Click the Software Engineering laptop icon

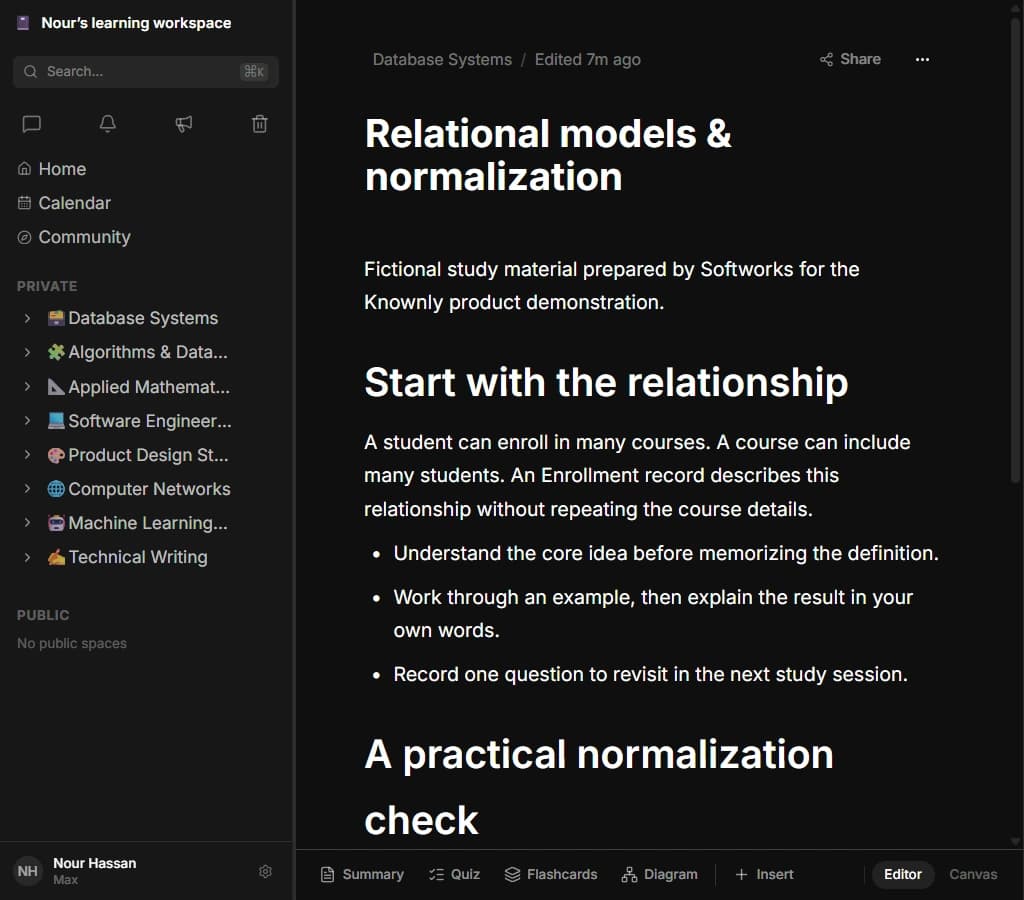point(56,421)
